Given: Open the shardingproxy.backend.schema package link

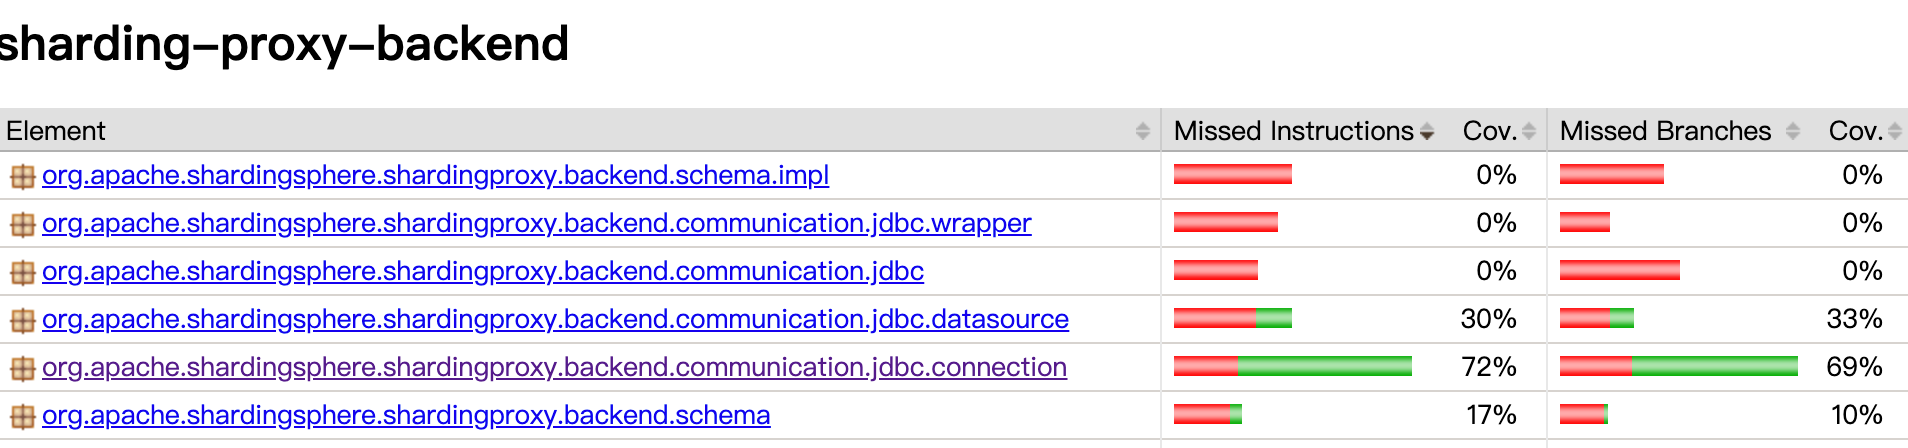Looking at the screenshot, I should coord(406,415).
